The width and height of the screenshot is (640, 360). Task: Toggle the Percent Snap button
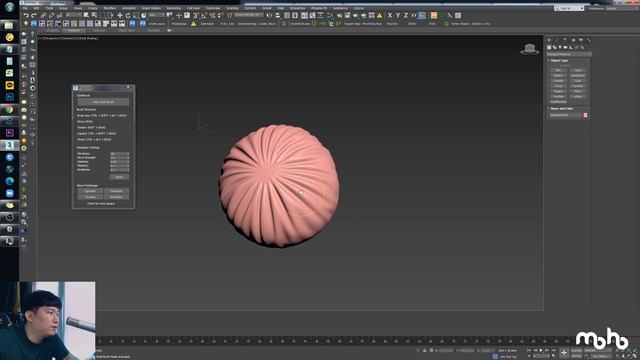(212, 16)
